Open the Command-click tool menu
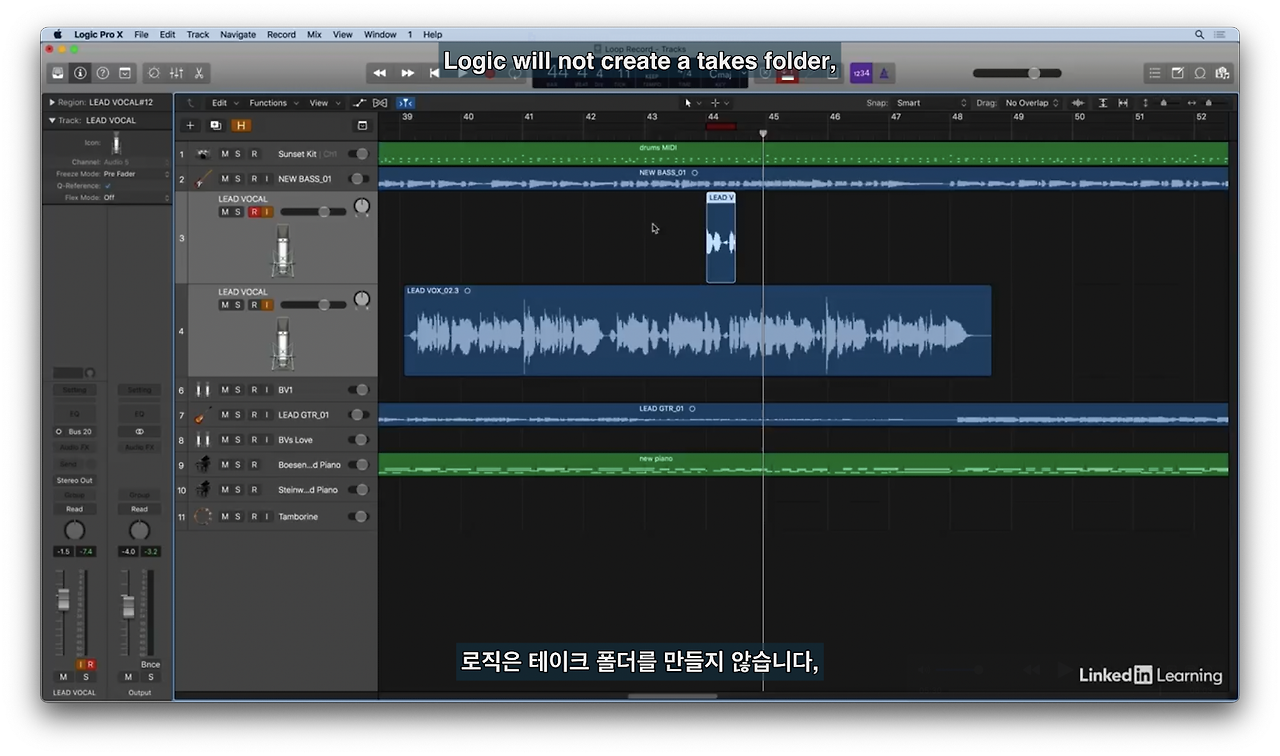This screenshot has width=1280, height=756. click(719, 103)
